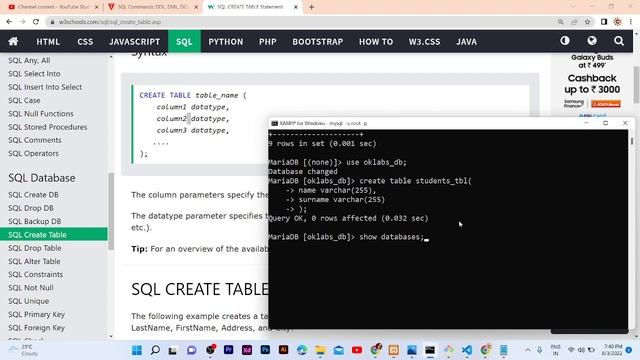The height and width of the screenshot is (360, 640).
Task: Open Microsoft Edge from taskbar
Action: 302,350
